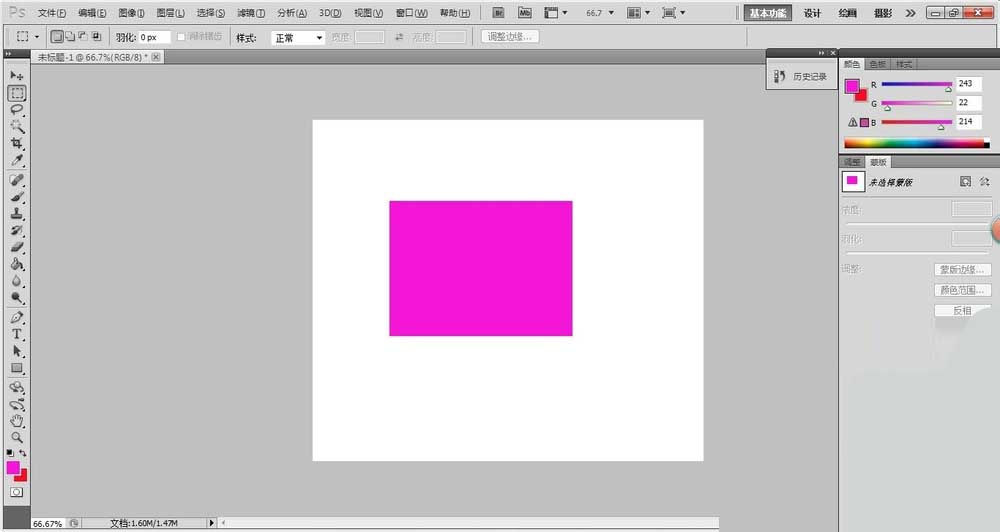Select the Hand tool
1000x532 pixels.
point(17,421)
